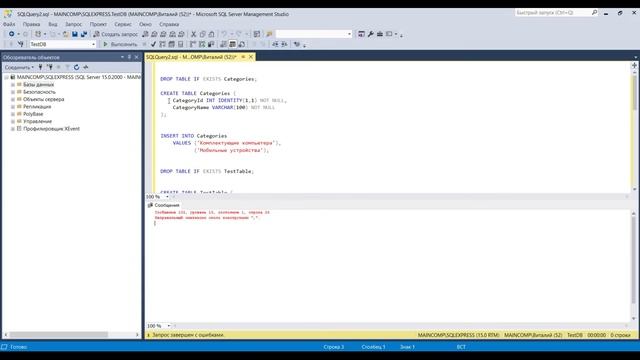The image size is (640, 360).
Task: Click the Выполнить execute button
Action: pyautogui.click(x=120, y=44)
